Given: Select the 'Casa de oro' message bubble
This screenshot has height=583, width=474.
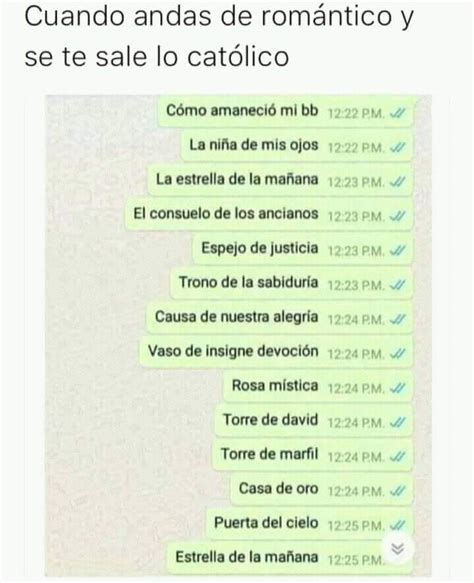Looking at the screenshot, I should (x=322, y=490).
